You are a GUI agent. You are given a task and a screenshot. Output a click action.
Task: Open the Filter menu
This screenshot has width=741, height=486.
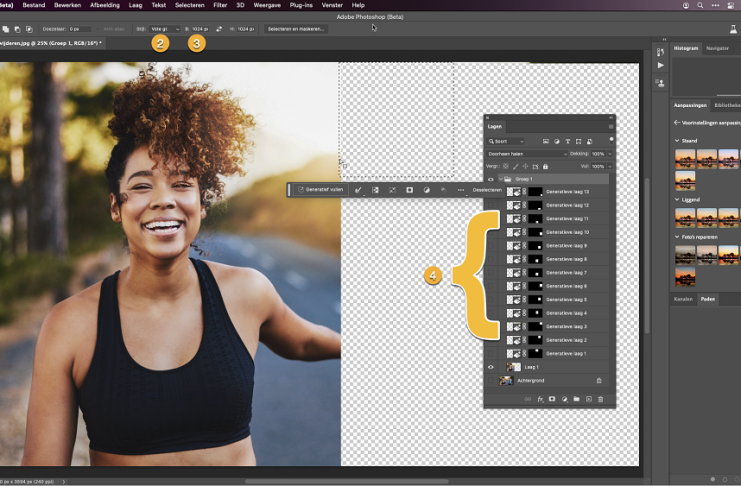[x=220, y=5]
